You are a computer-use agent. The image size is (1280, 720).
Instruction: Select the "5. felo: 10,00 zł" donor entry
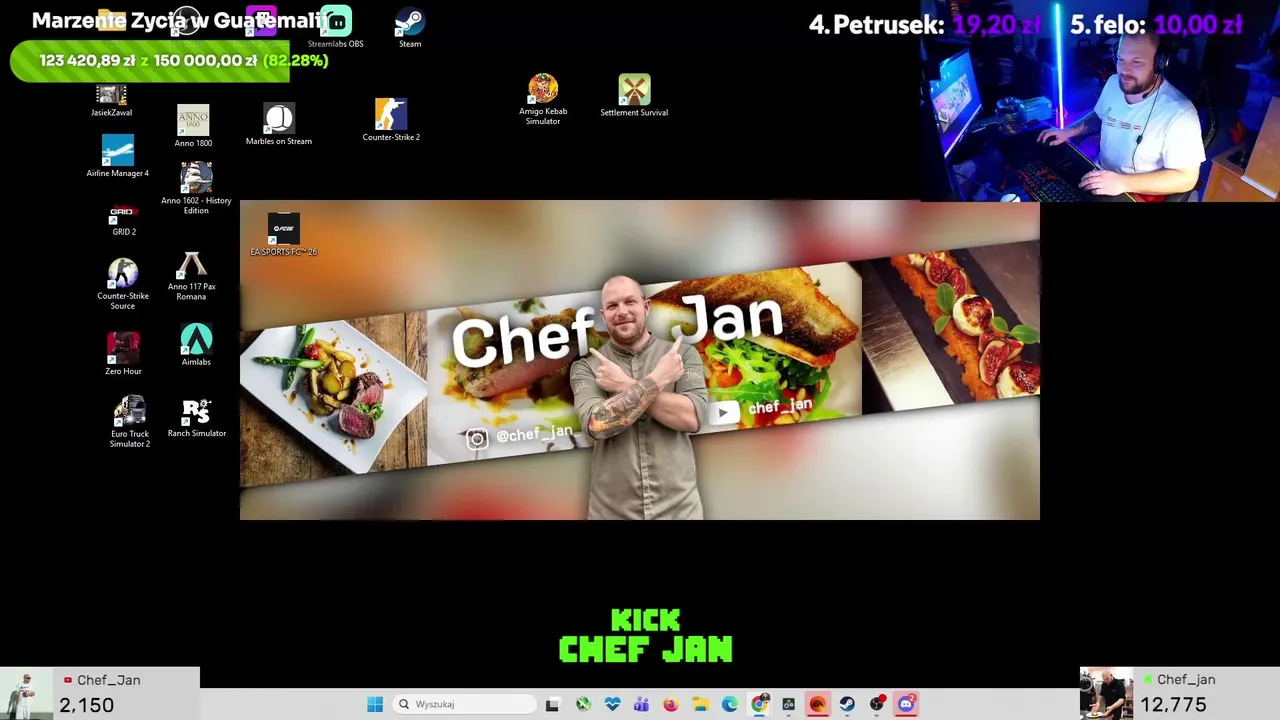click(1156, 25)
